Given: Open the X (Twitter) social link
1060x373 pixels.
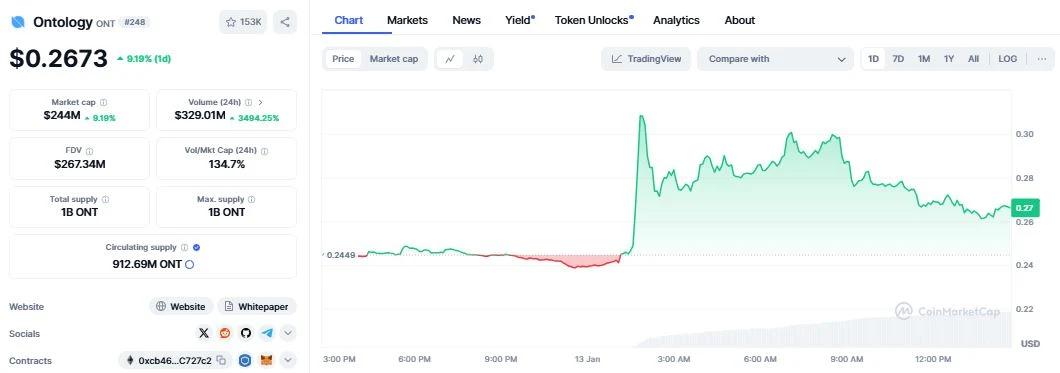Looking at the screenshot, I should pos(203,333).
